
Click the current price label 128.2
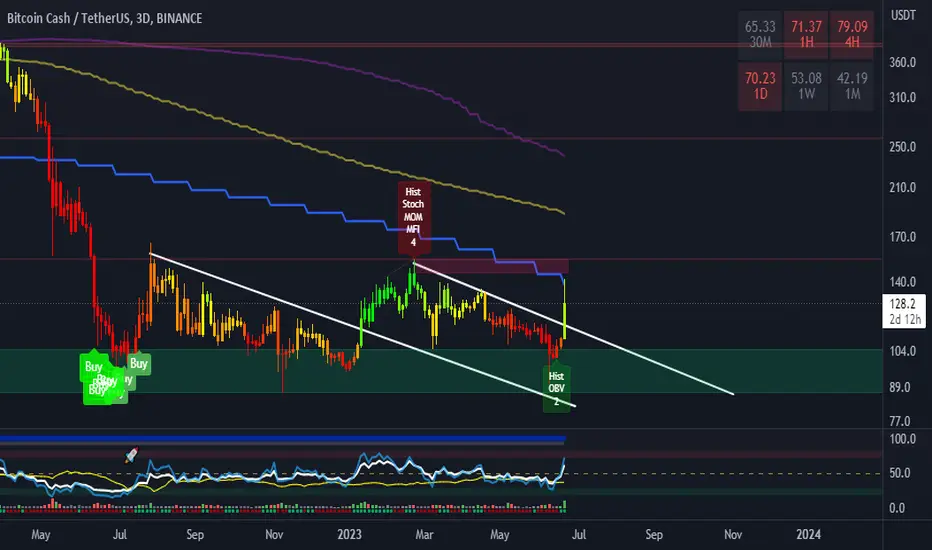pyautogui.click(x=904, y=311)
